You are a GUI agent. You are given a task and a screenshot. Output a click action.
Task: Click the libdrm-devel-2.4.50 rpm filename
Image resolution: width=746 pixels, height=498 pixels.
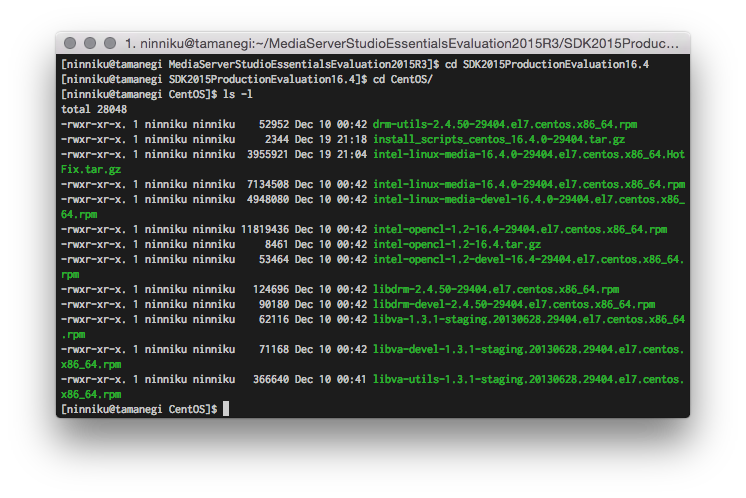click(514, 304)
